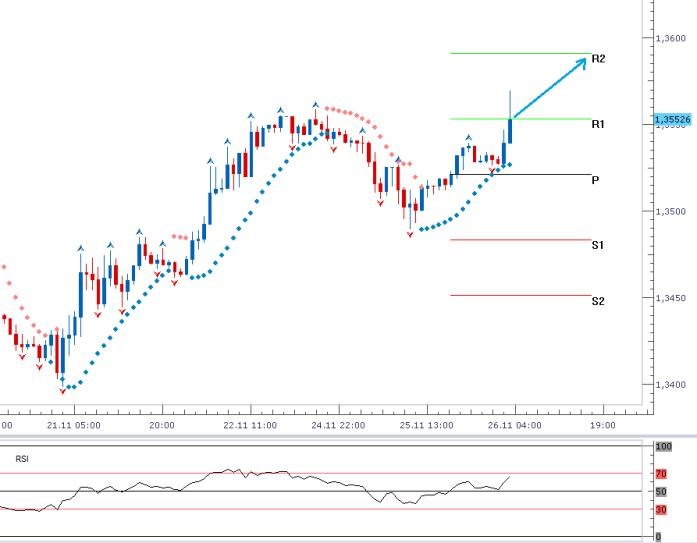Select the red S1 support line
The image size is (697, 543).
[521, 240]
